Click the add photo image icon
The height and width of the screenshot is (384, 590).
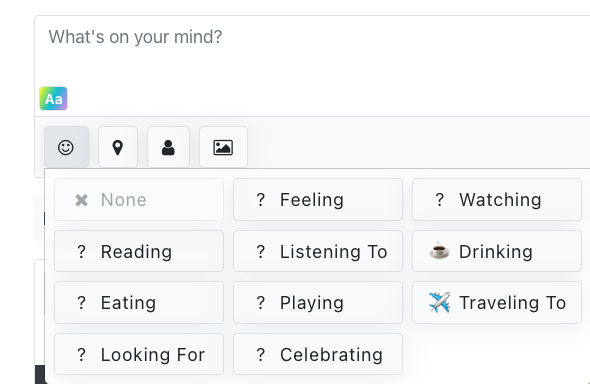pyautogui.click(x=223, y=147)
